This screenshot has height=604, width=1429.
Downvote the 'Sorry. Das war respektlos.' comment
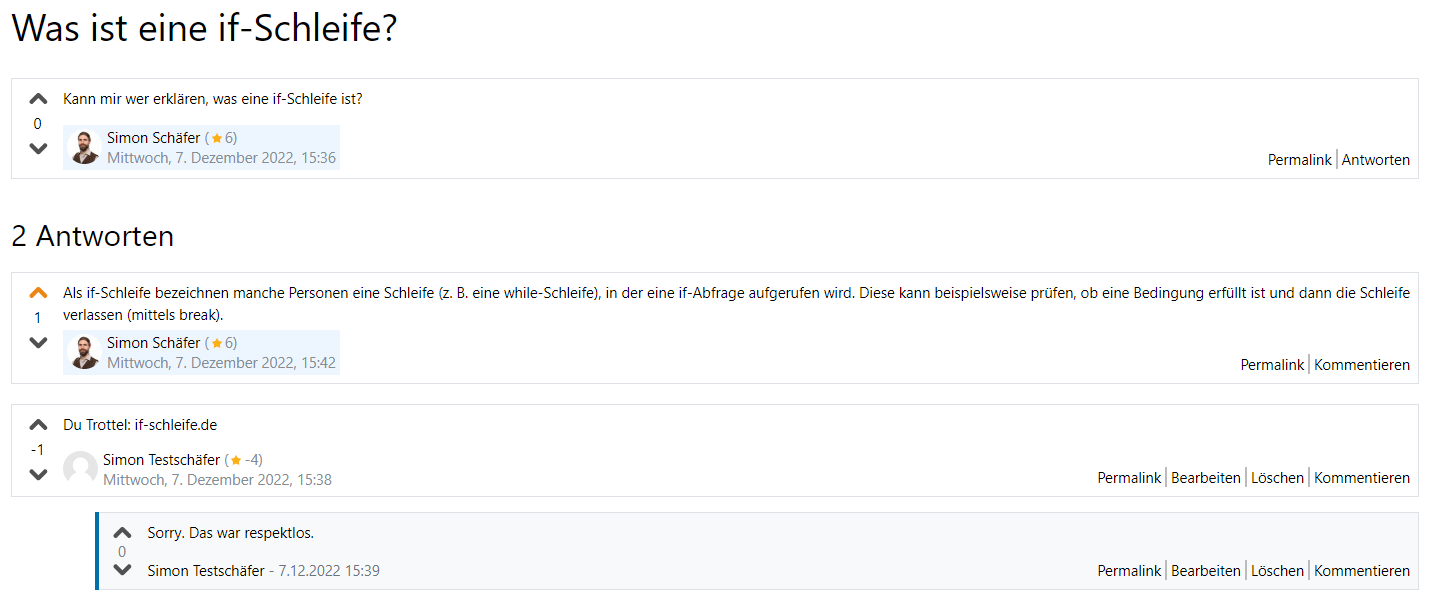point(122,570)
